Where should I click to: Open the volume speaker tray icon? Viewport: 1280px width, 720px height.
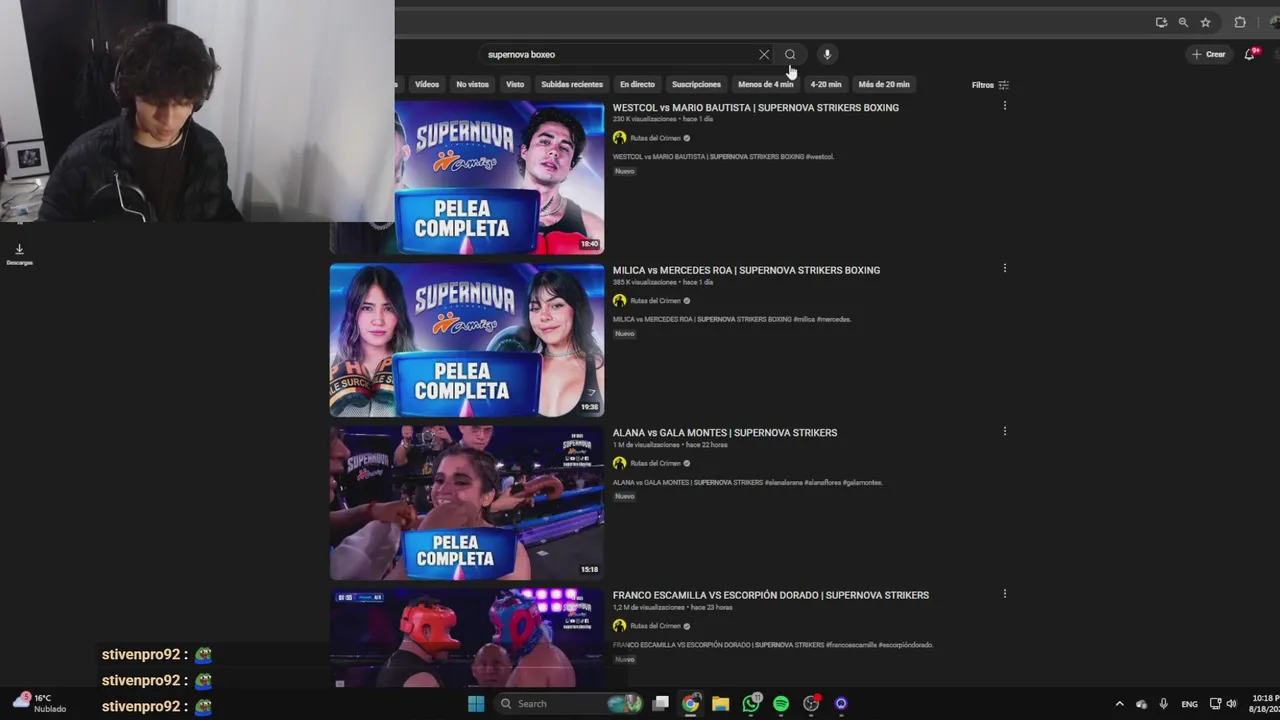click(x=1231, y=704)
